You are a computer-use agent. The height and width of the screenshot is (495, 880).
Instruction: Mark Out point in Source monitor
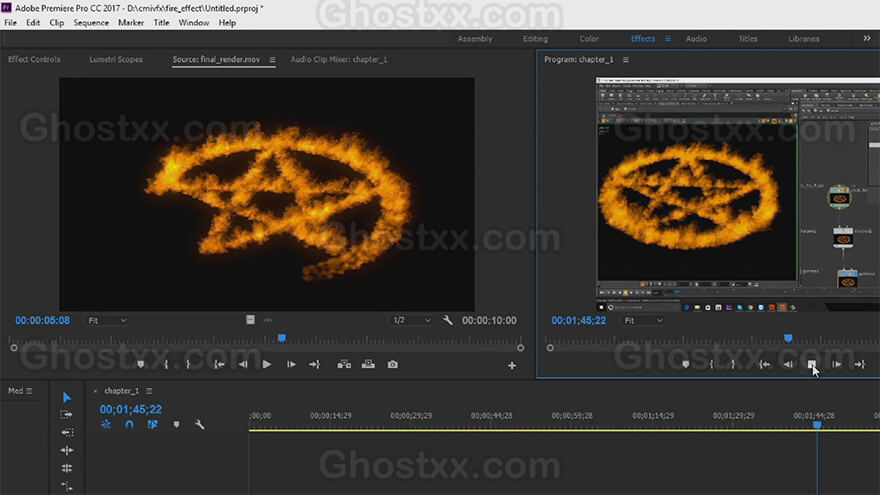[x=188, y=364]
